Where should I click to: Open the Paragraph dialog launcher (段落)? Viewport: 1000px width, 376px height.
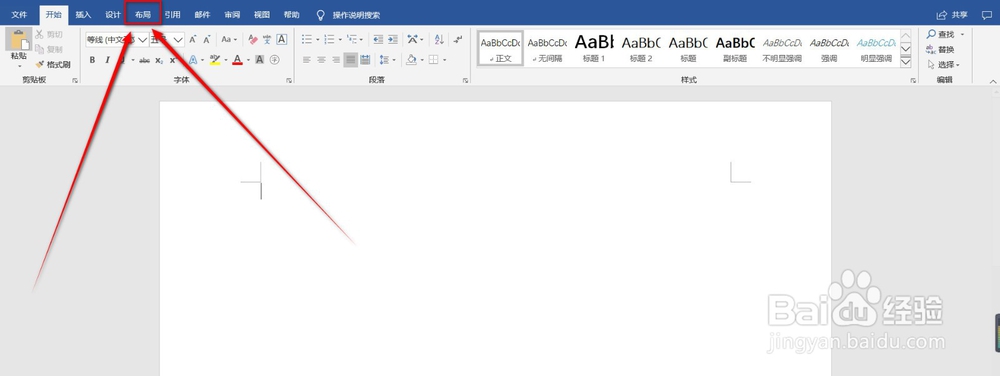pyautogui.click(x=466, y=80)
